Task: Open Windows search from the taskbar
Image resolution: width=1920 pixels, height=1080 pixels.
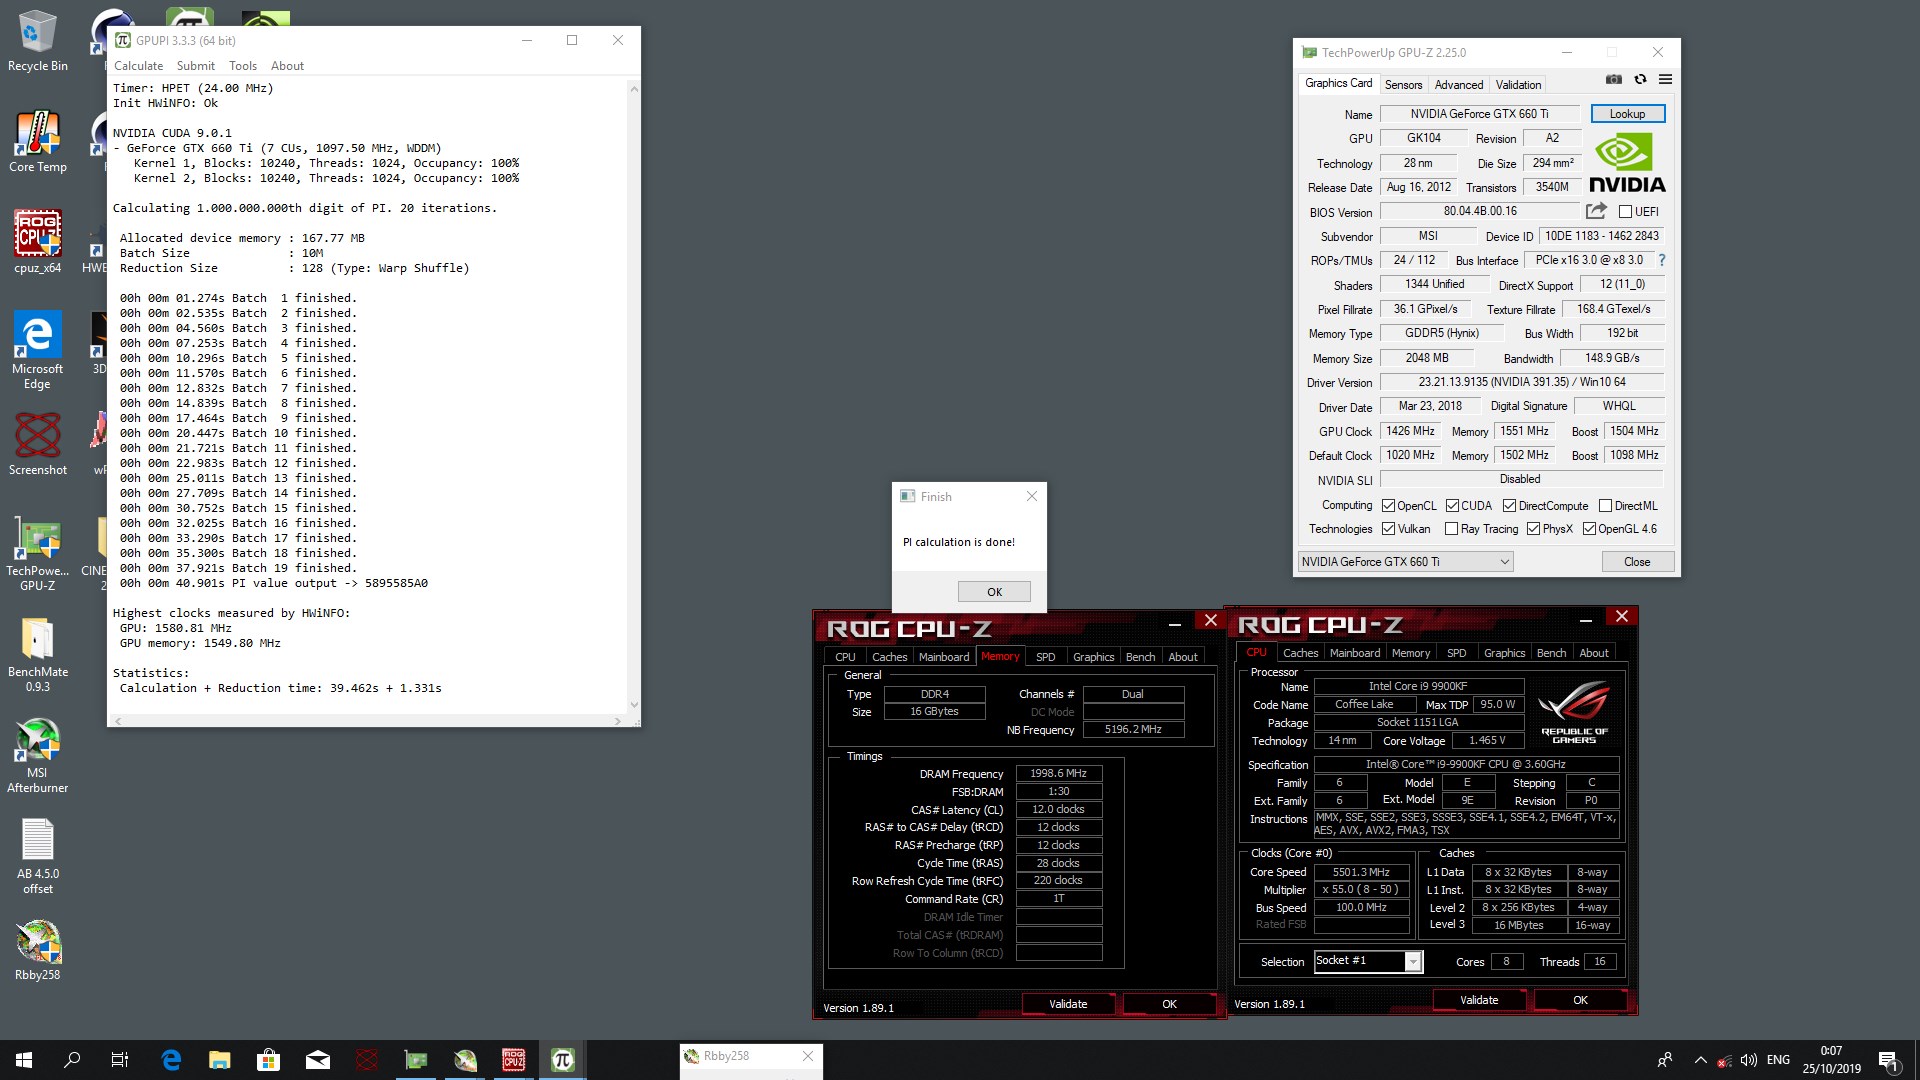Action: pyautogui.click(x=72, y=1060)
